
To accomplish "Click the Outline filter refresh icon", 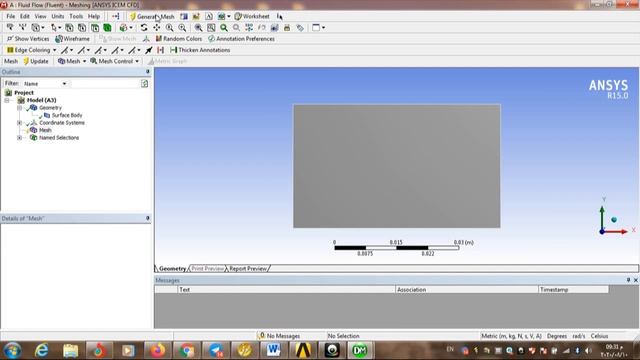I will tap(144, 84).
